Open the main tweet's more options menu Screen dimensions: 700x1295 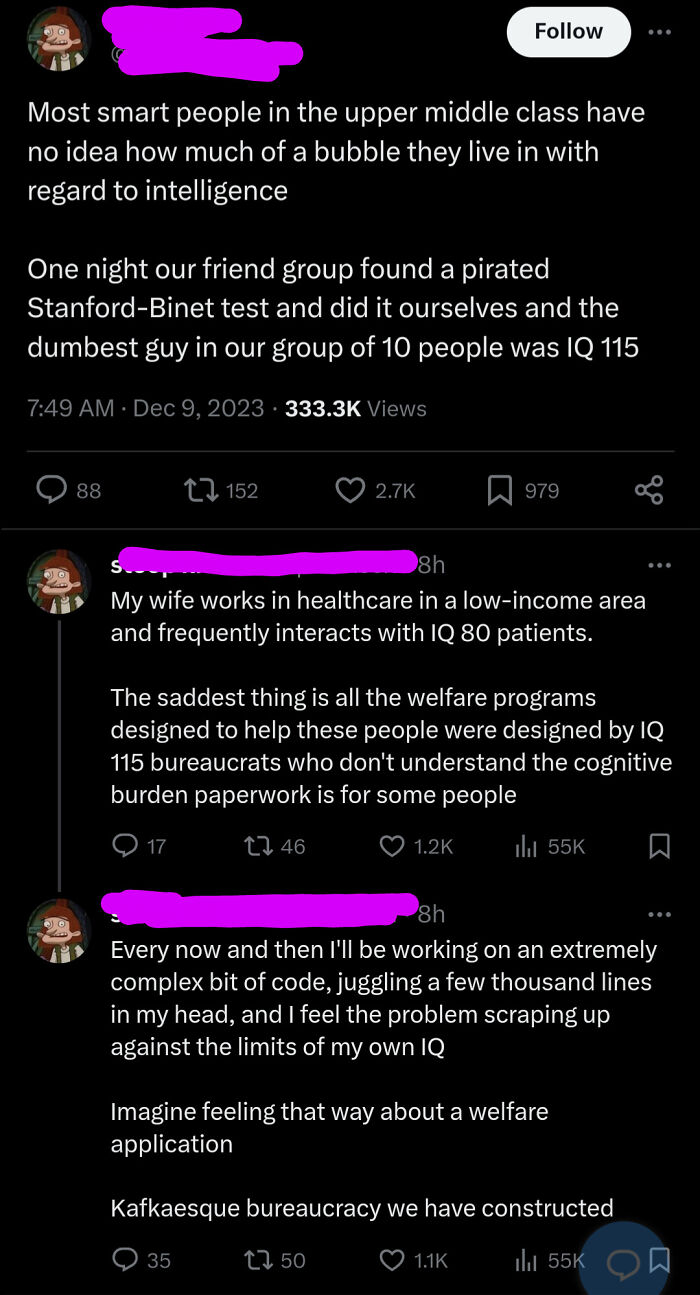pyautogui.click(x=659, y=32)
